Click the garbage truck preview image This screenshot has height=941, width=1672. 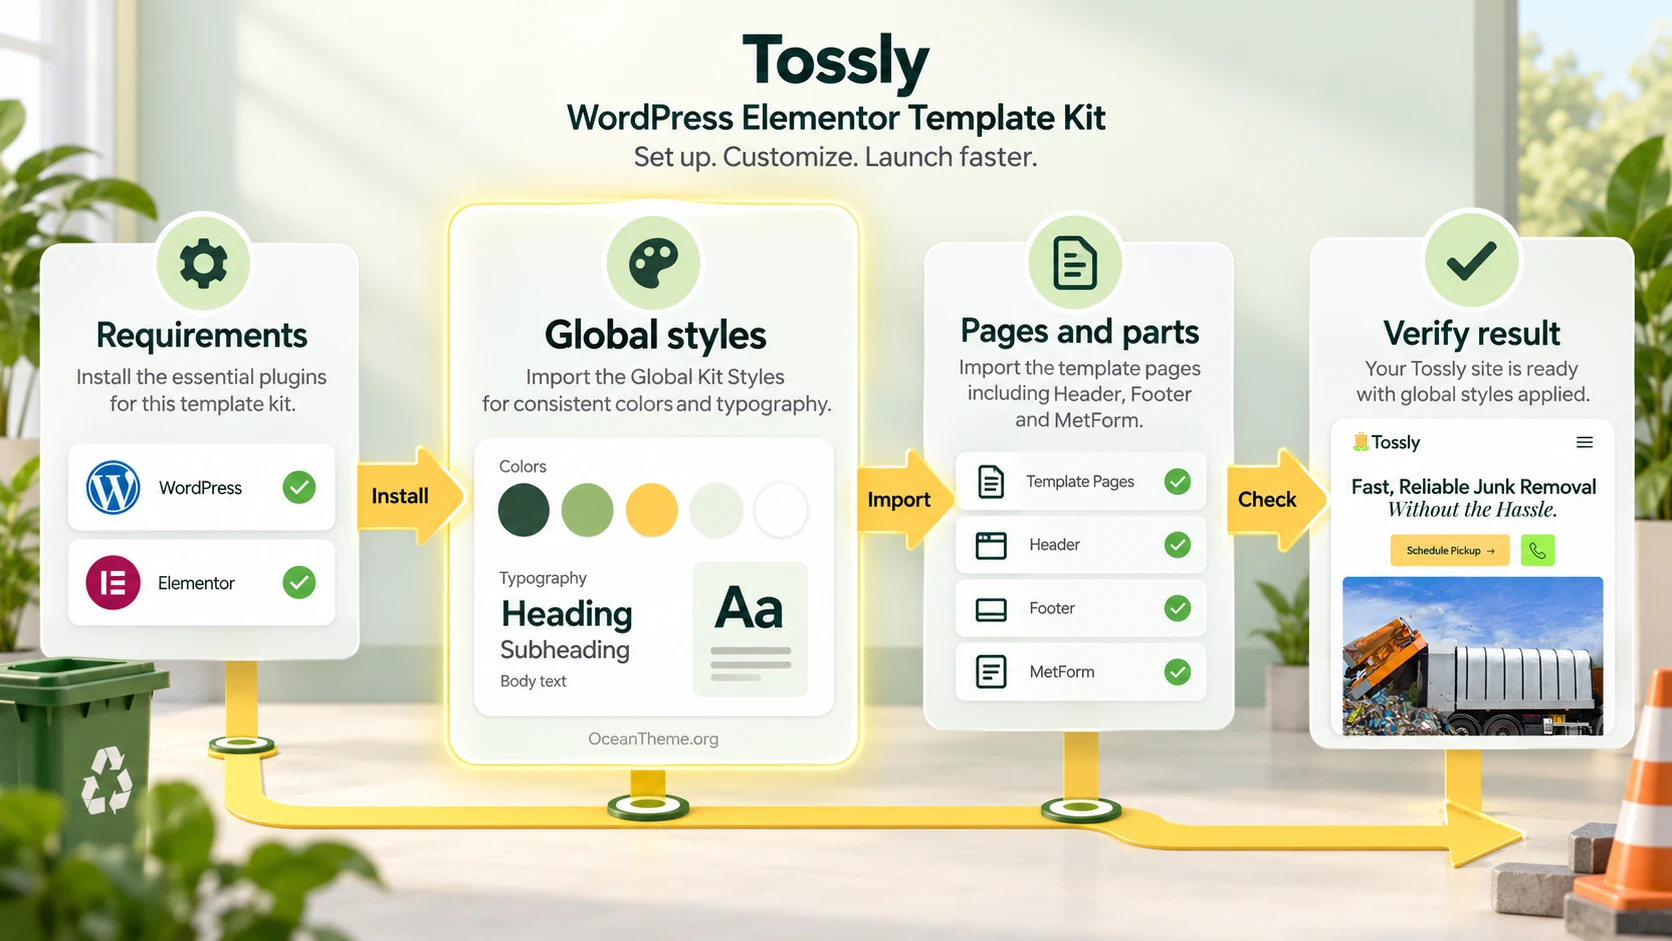pos(1472,656)
